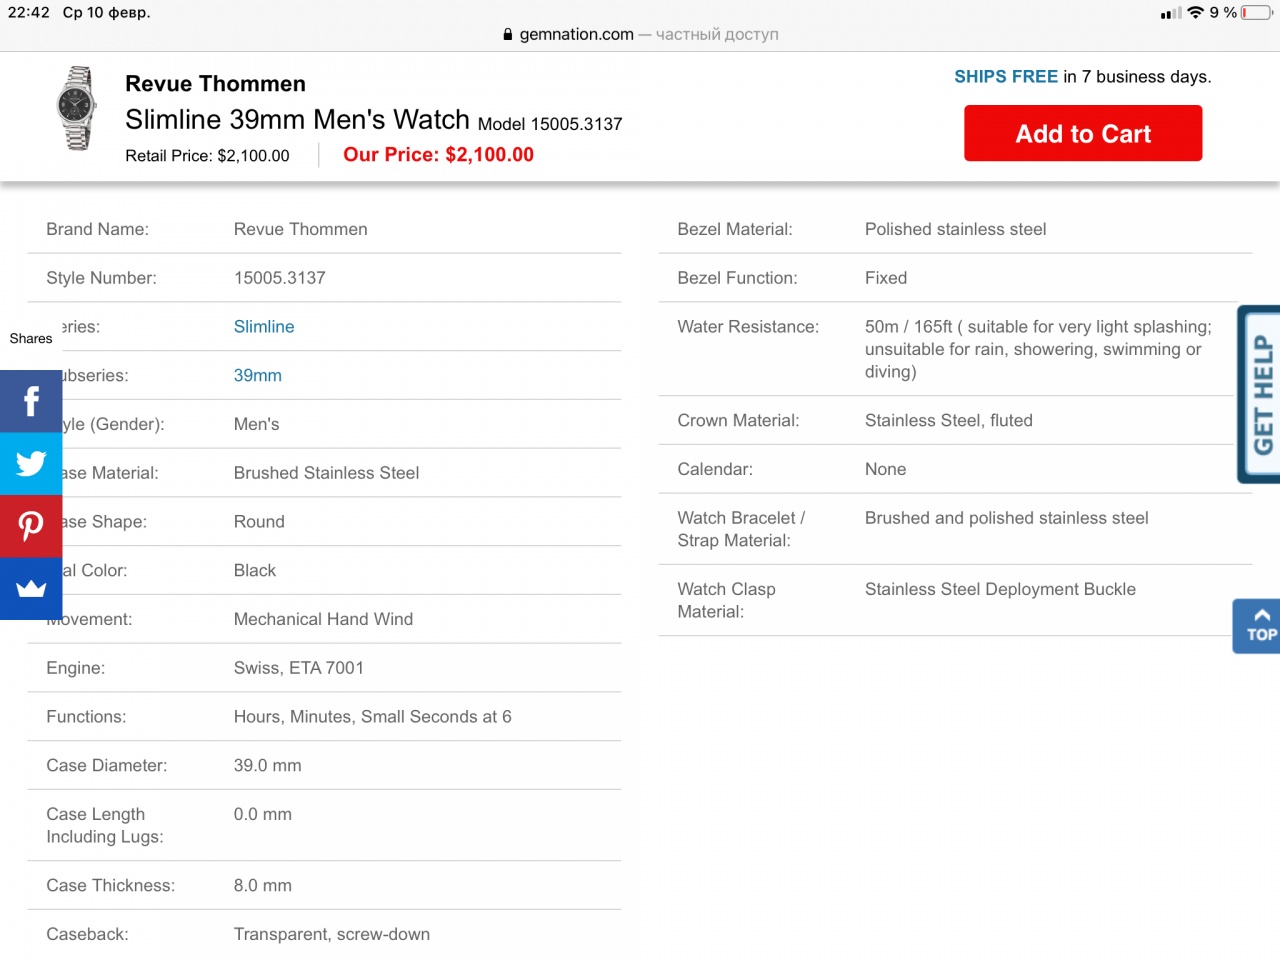Screen dimensions: 1280x960
Task: Open the crown share icon
Action: (x=31, y=588)
